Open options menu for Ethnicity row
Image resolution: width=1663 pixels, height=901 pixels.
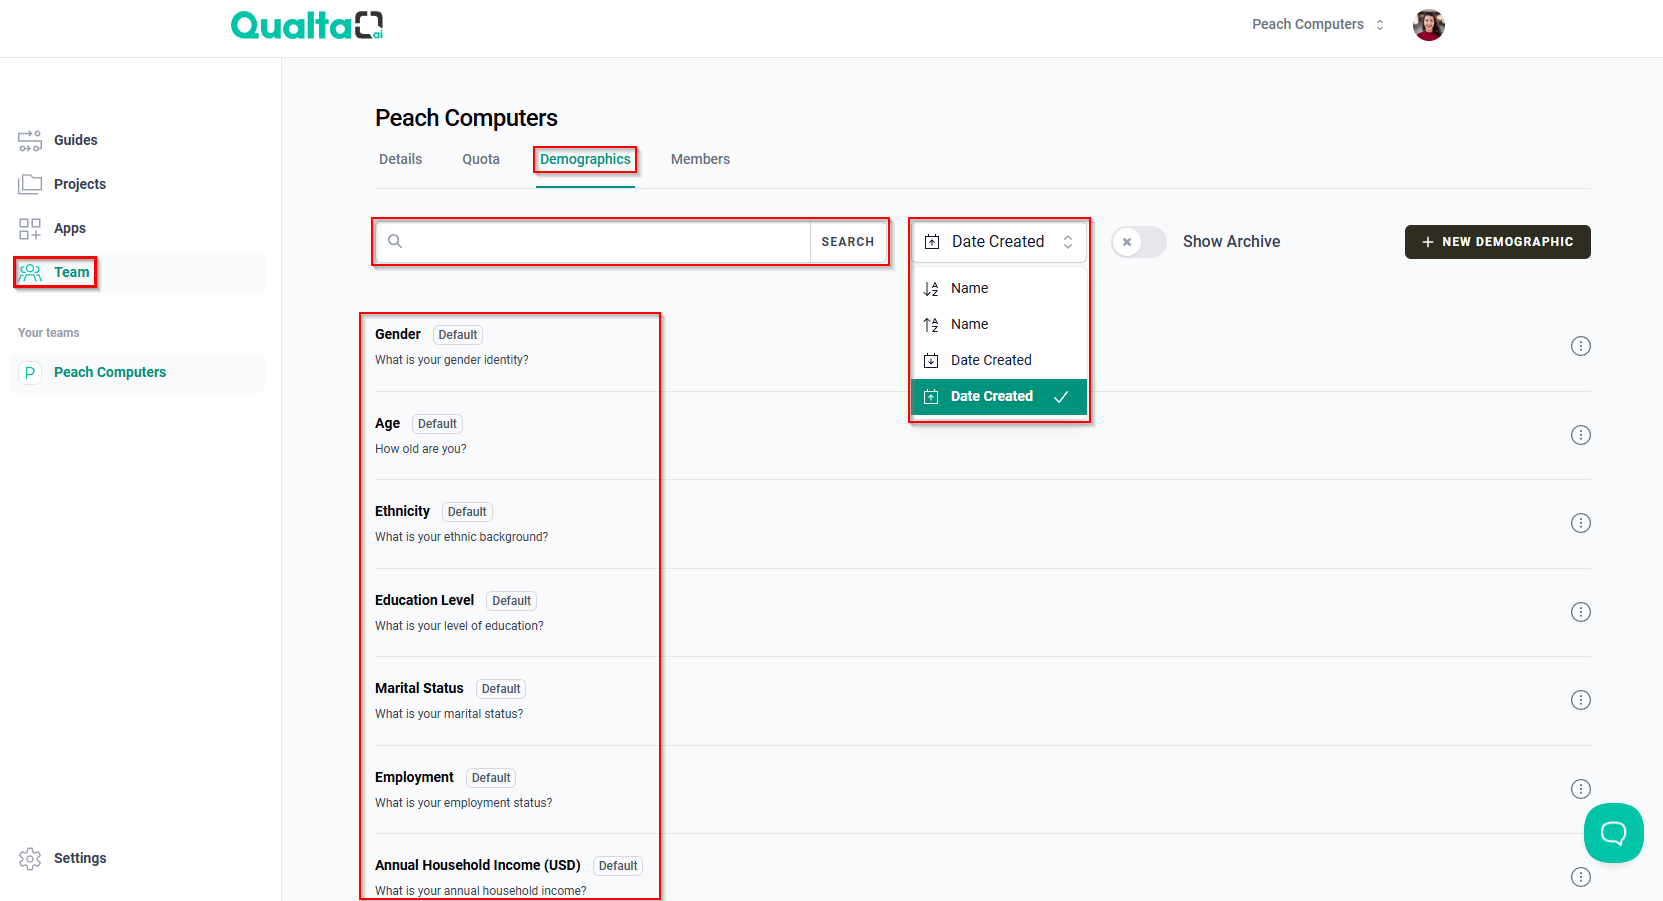point(1580,523)
